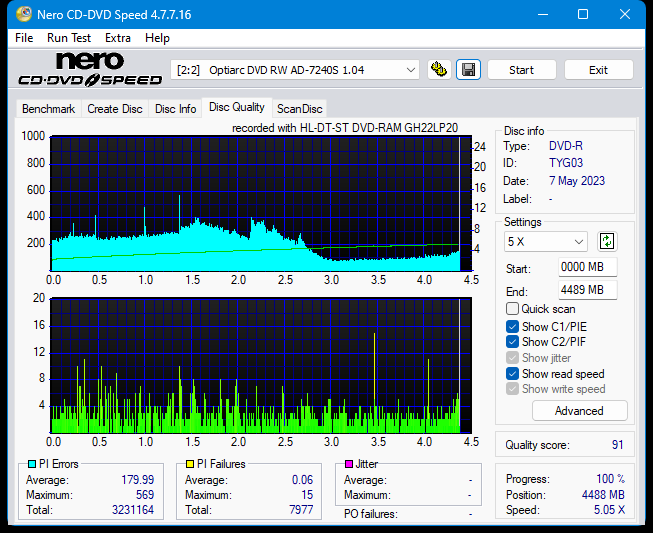Switch to the ScanDisc tab
The height and width of the screenshot is (533, 653).
[x=299, y=109]
